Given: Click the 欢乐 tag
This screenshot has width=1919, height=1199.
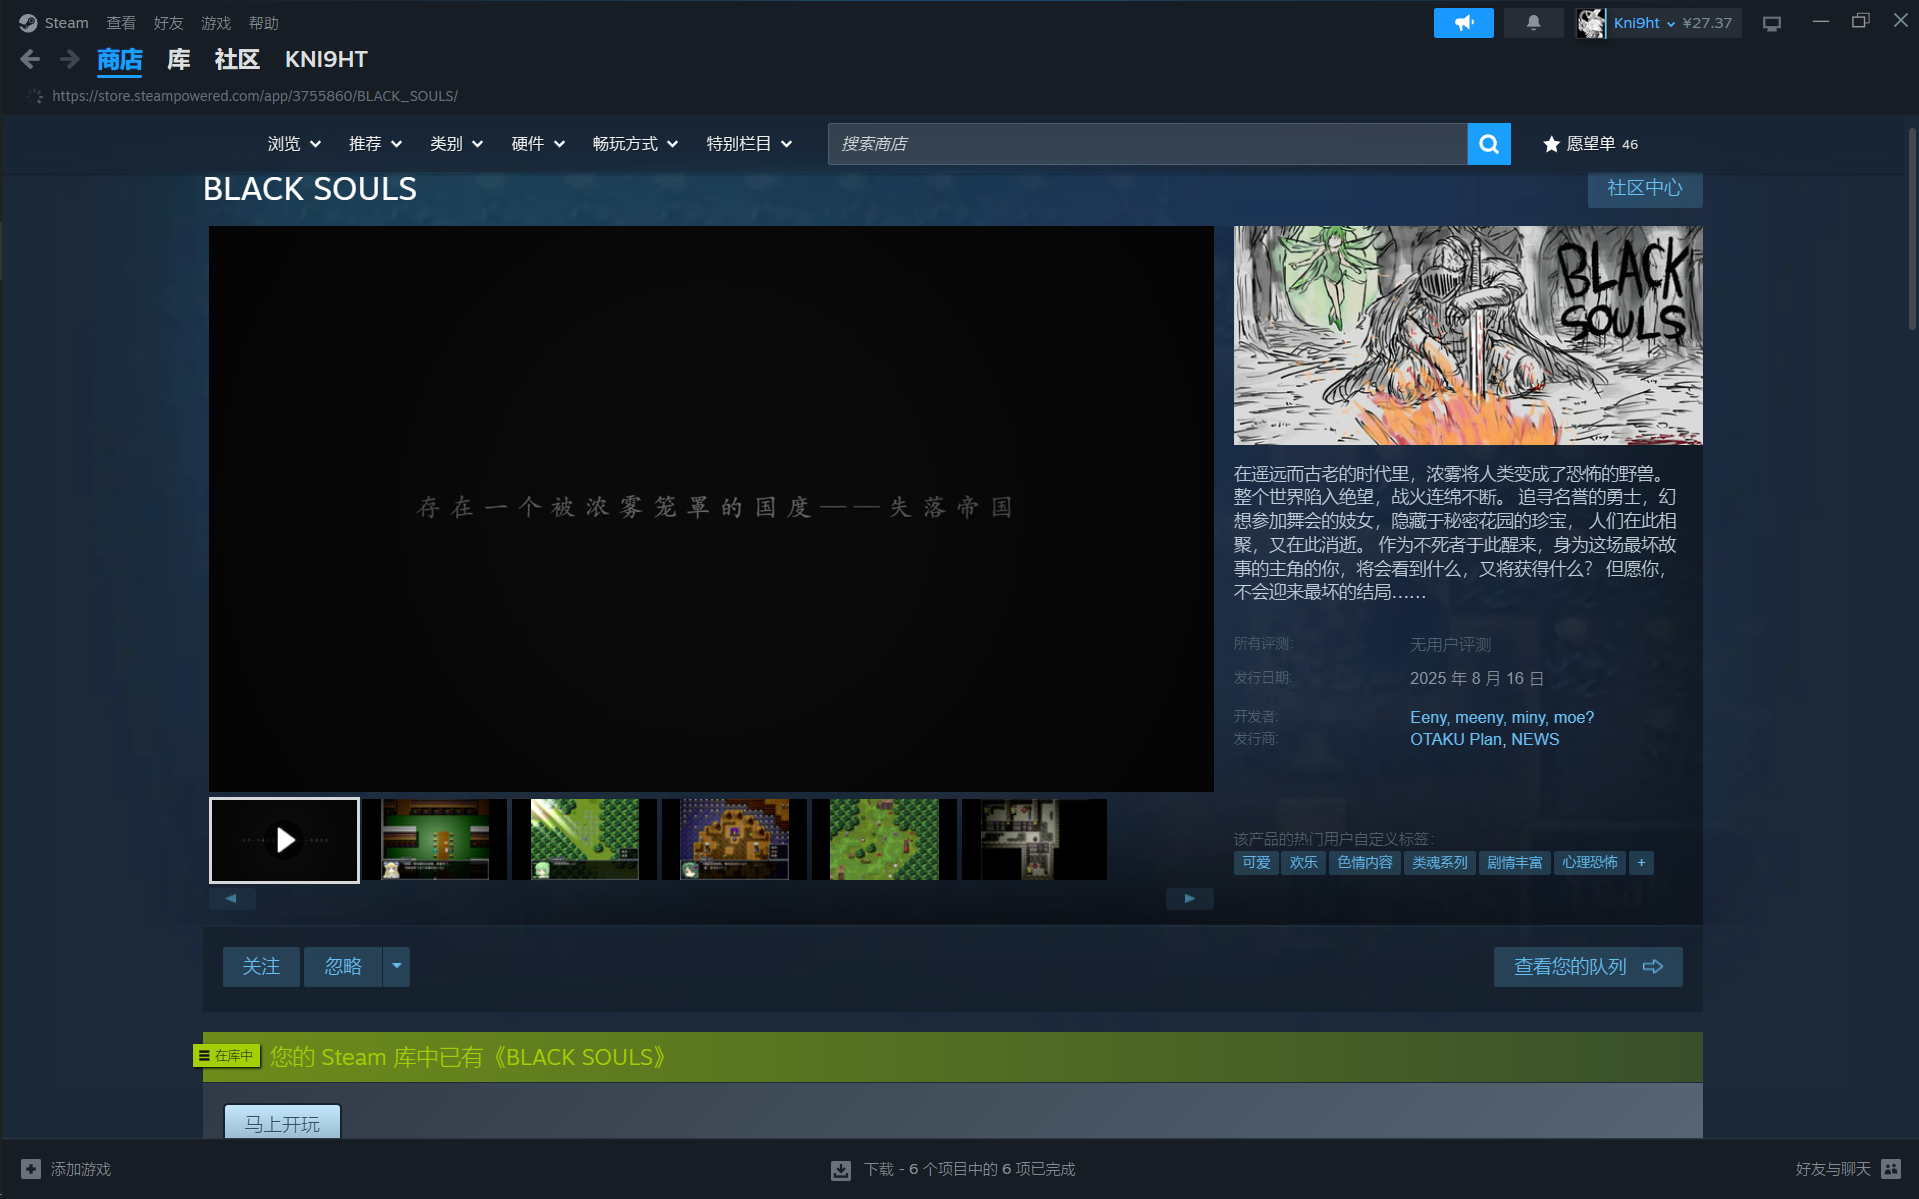Looking at the screenshot, I should click(x=1303, y=863).
